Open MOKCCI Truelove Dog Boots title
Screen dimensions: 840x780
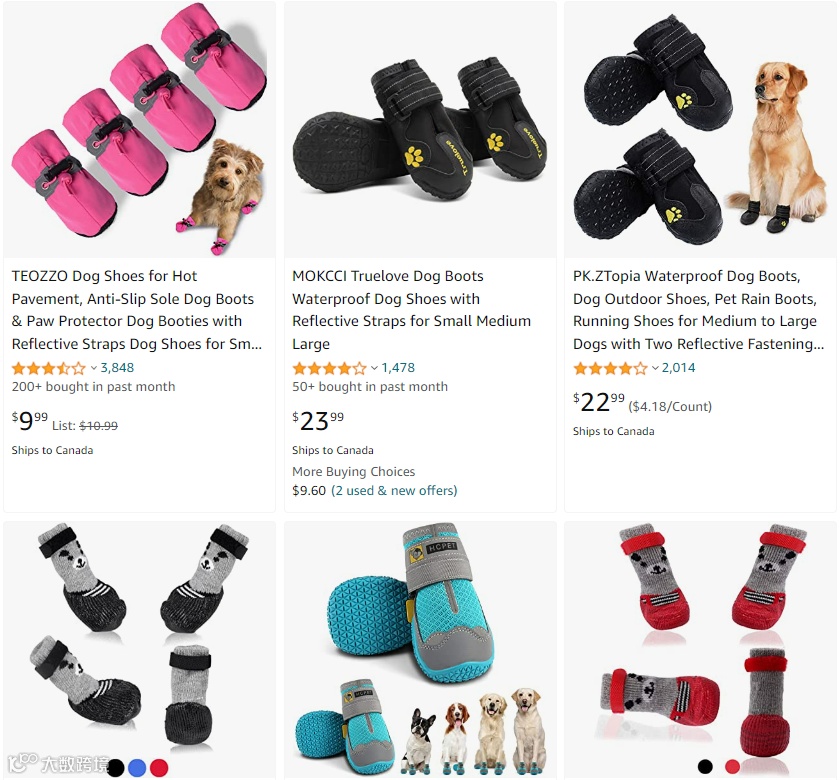point(411,310)
